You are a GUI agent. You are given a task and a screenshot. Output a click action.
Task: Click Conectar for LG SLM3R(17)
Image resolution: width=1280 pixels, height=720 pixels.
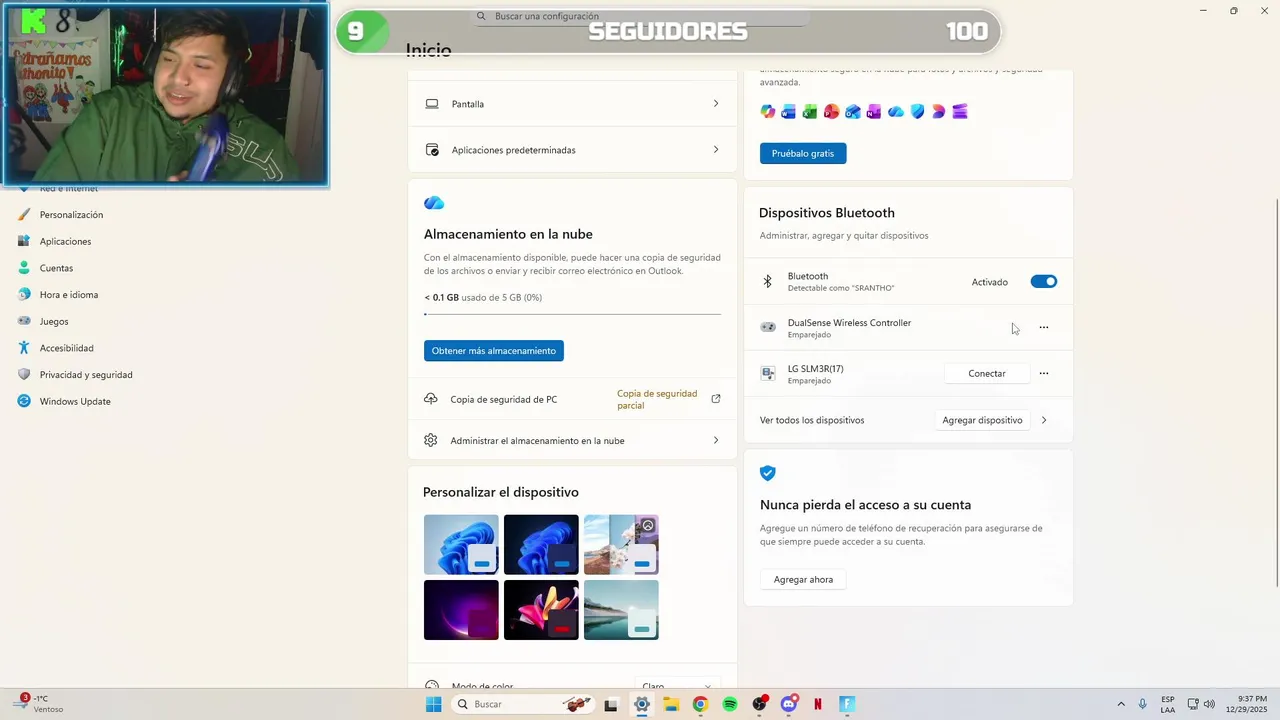(x=987, y=374)
